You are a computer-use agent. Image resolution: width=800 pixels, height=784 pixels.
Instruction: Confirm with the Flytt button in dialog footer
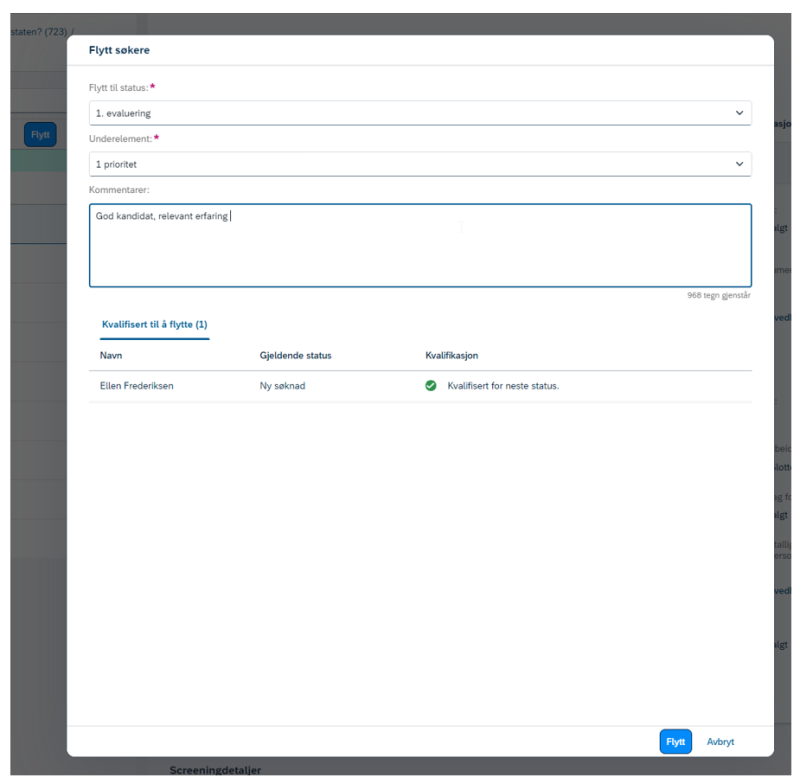(x=676, y=742)
